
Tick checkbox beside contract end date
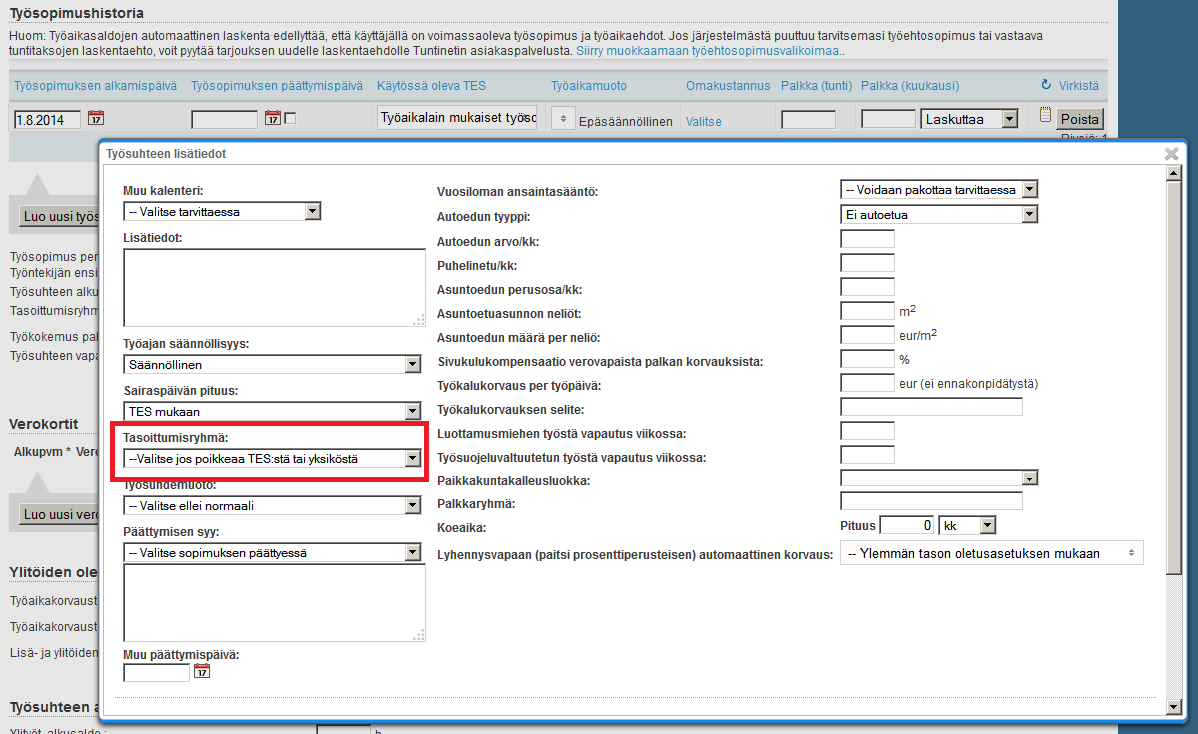290,119
